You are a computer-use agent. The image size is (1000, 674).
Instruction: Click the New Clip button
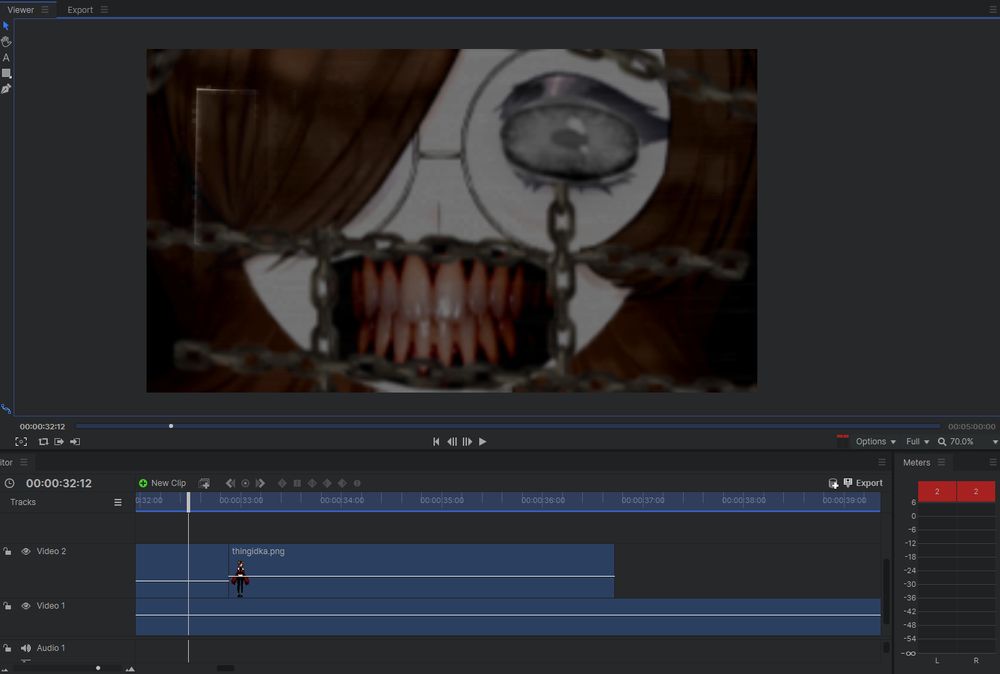pyautogui.click(x=162, y=483)
